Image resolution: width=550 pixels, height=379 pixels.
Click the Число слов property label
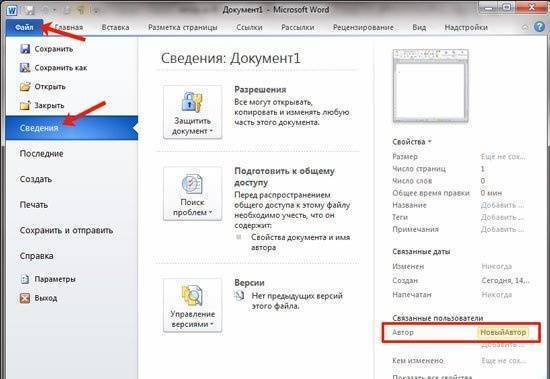point(412,181)
